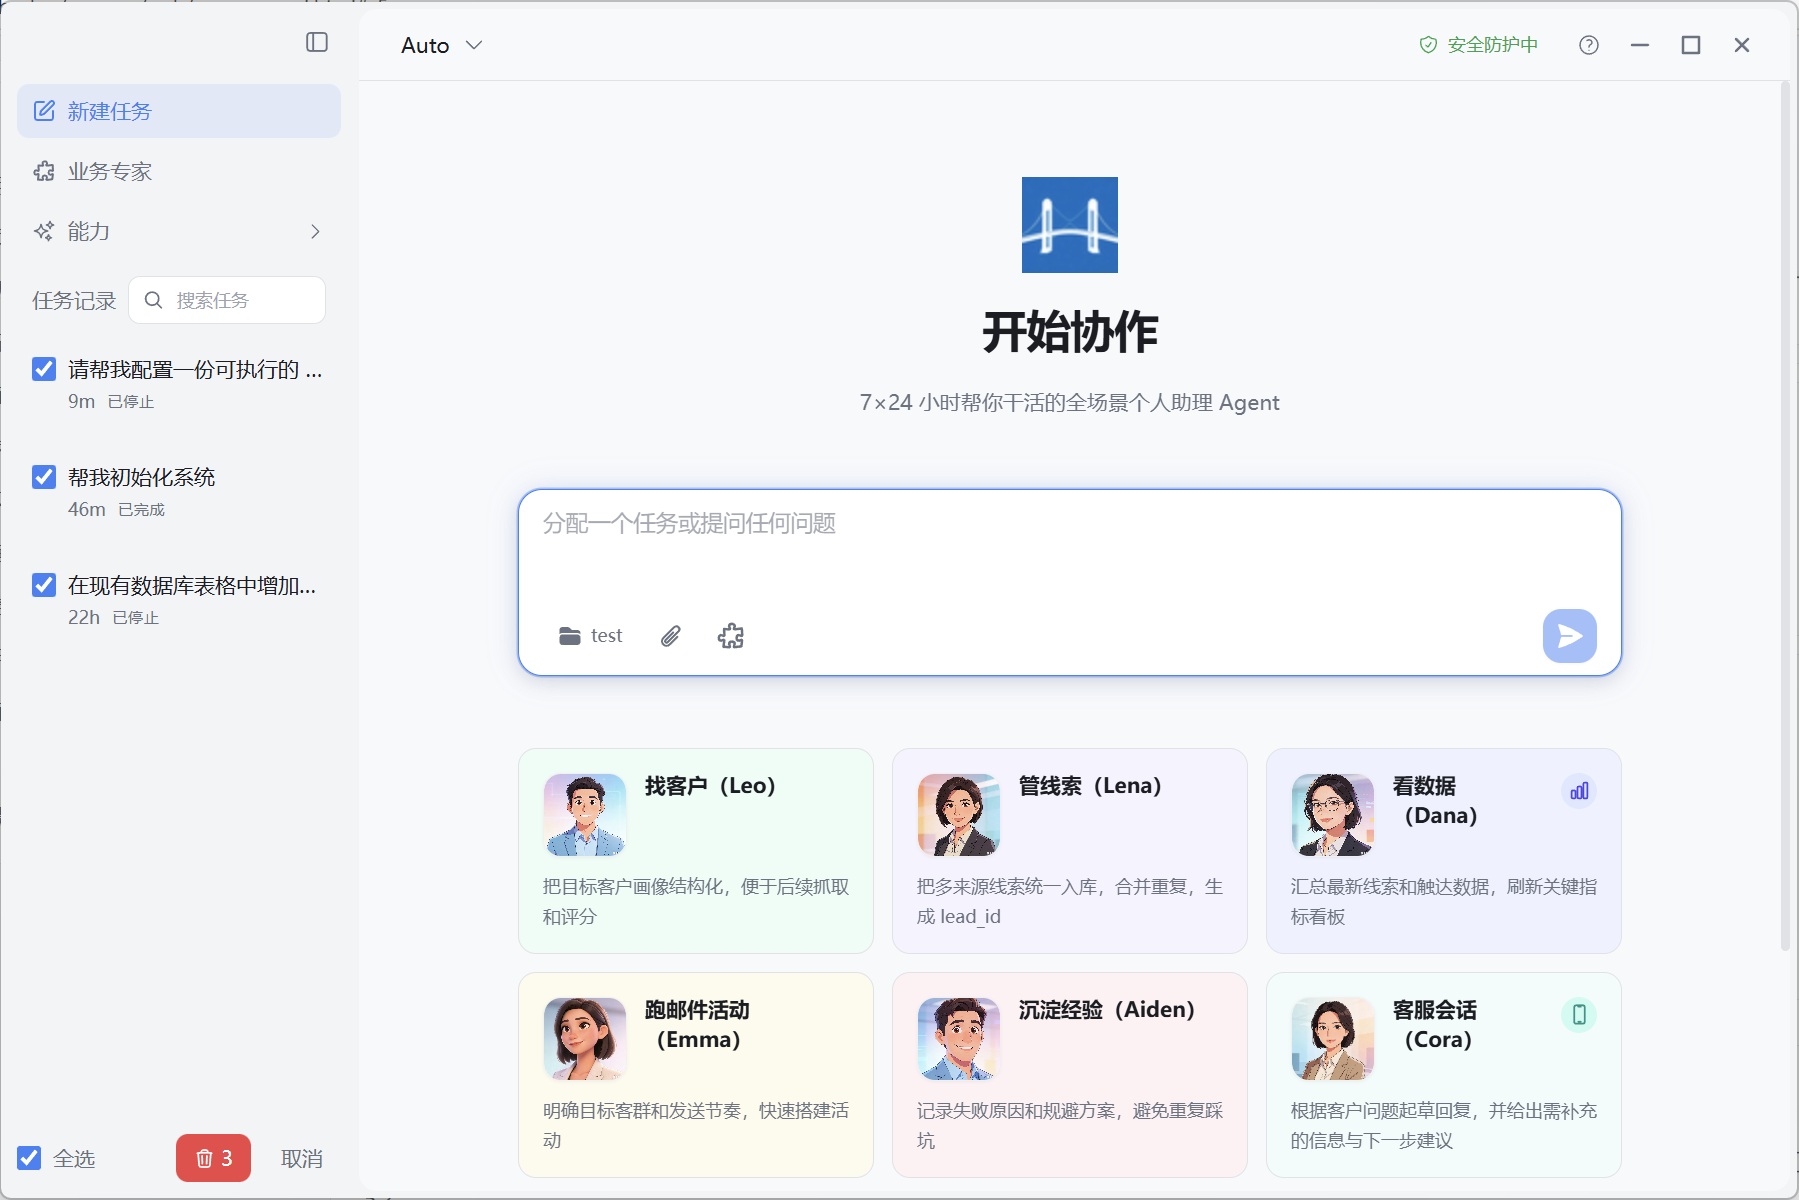
Task: Click the 9m 已停止 status line
Action: coord(111,402)
